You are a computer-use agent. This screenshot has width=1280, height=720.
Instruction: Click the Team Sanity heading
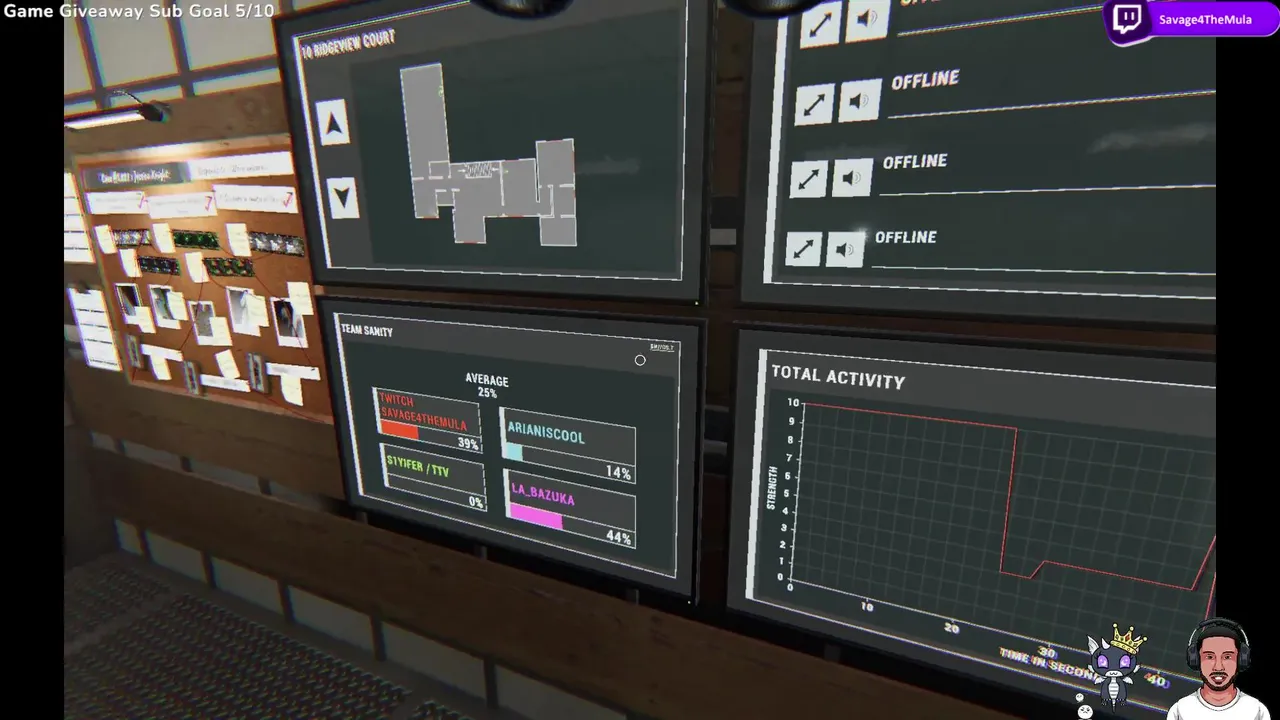367,330
